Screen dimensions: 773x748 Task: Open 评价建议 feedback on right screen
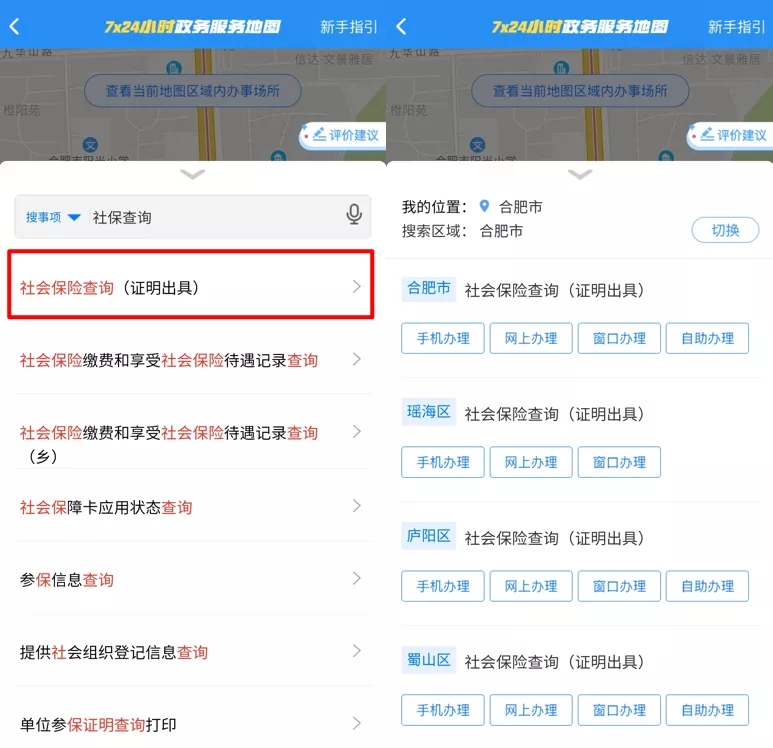click(x=730, y=135)
